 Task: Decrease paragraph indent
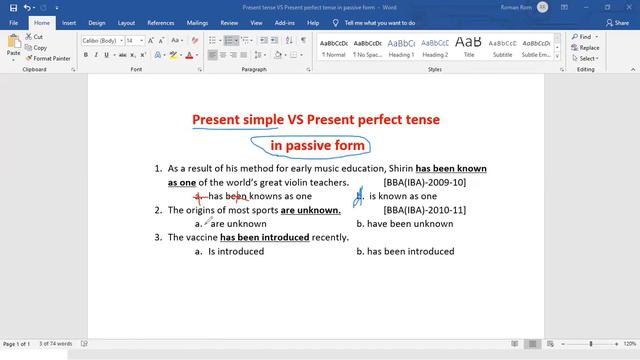point(264,40)
